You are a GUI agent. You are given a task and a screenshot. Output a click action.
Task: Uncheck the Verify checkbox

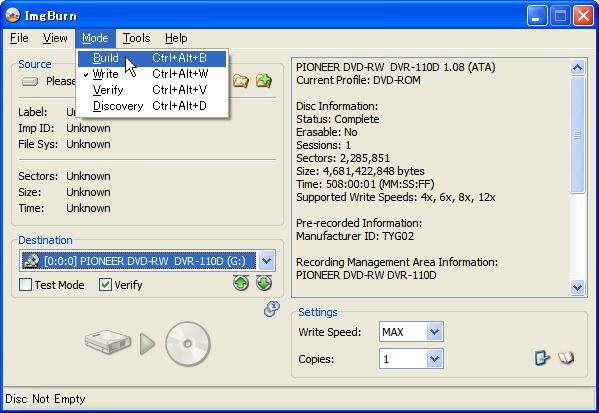(105, 285)
